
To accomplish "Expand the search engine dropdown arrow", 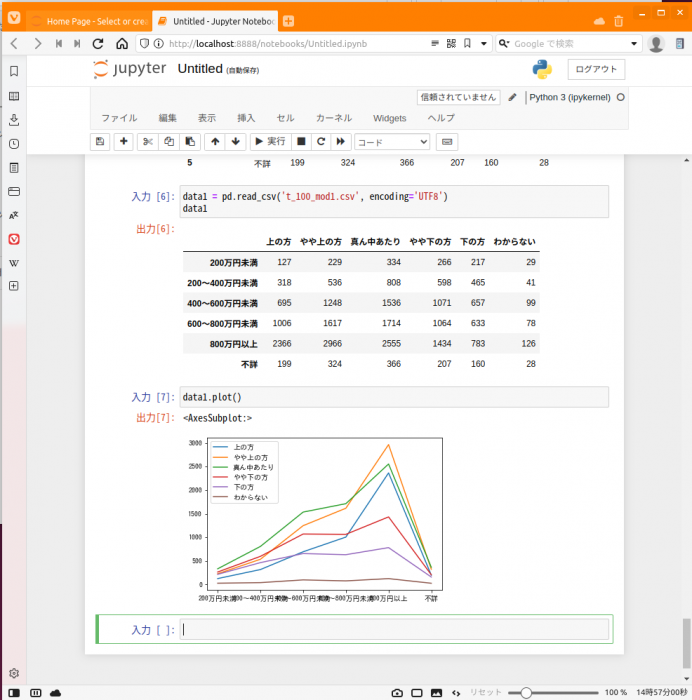I will pos(635,43).
